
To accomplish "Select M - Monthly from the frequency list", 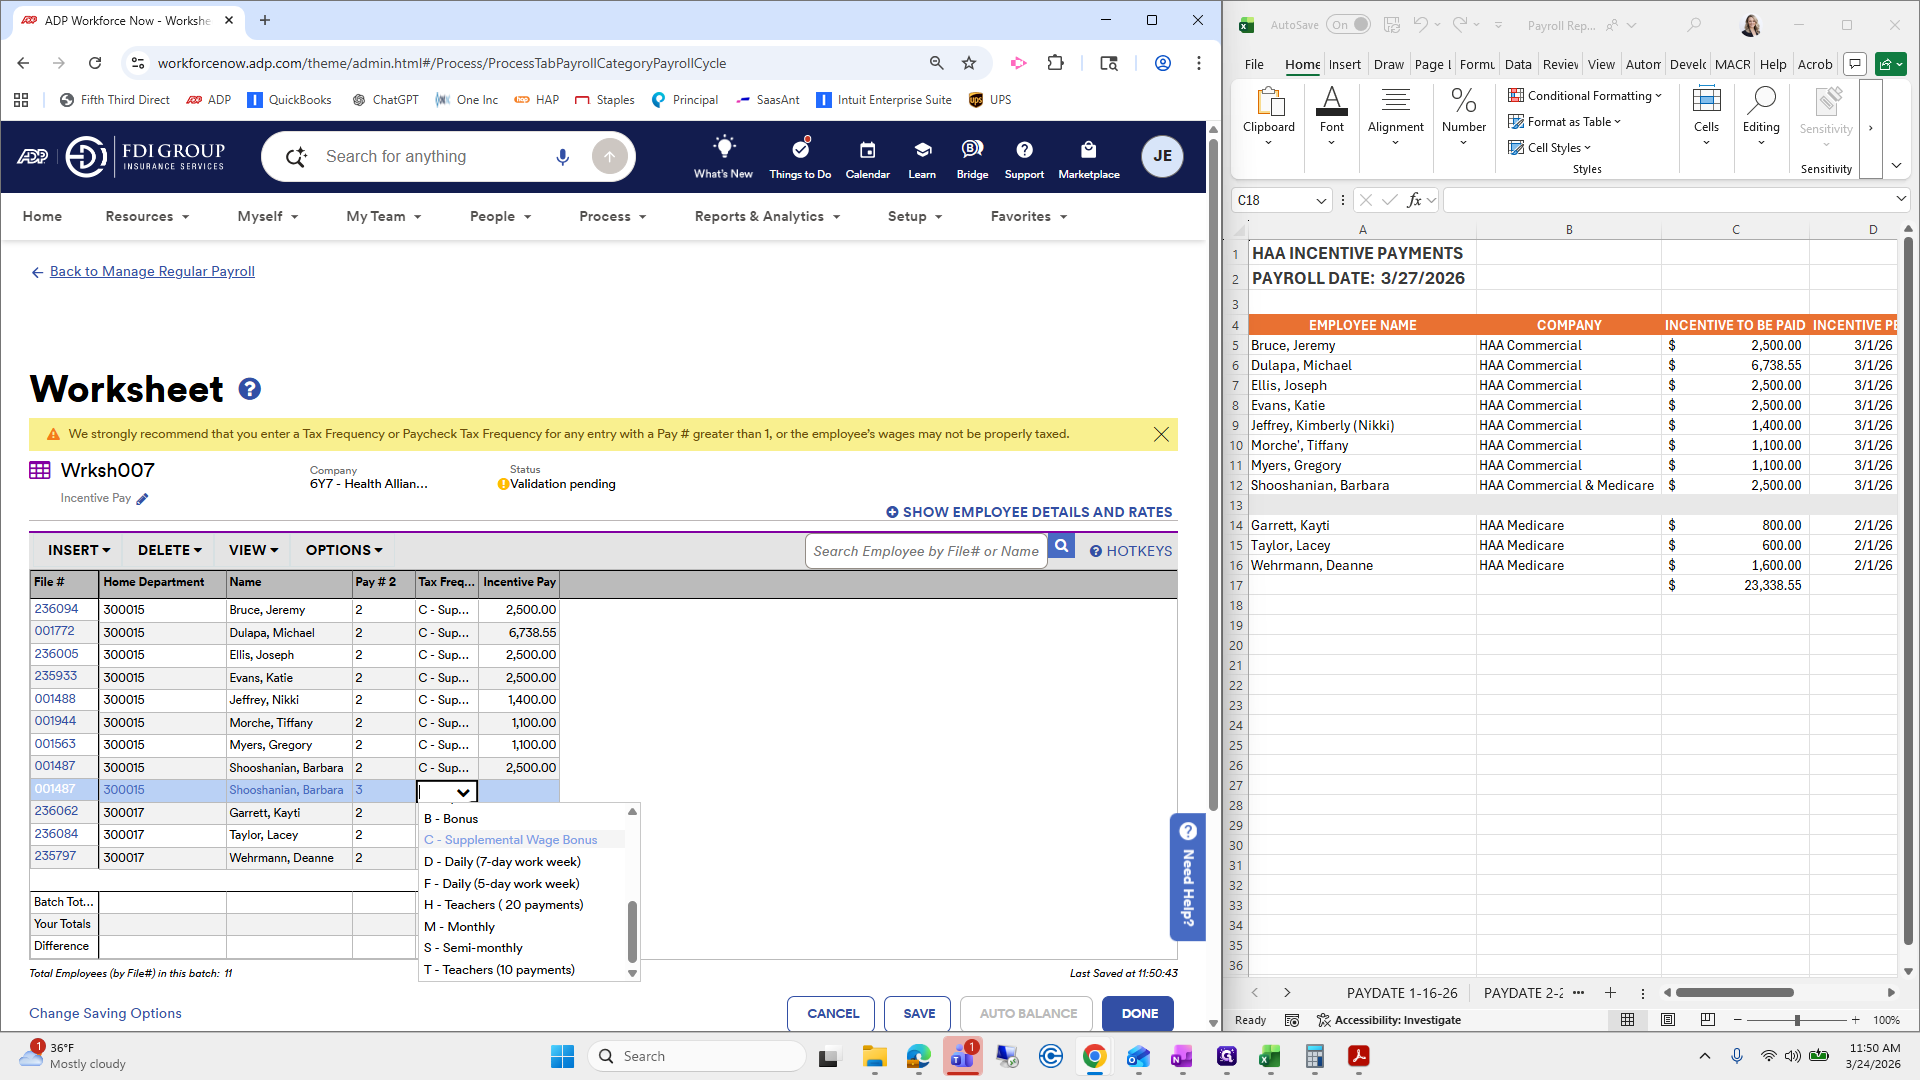I will [459, 926].
